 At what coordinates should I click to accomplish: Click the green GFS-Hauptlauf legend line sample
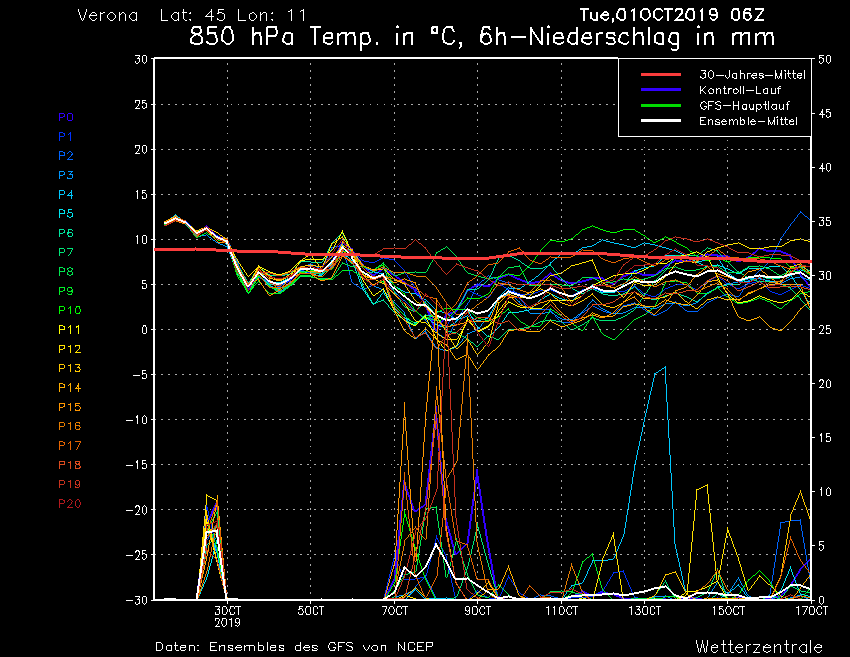coord(661,105)
